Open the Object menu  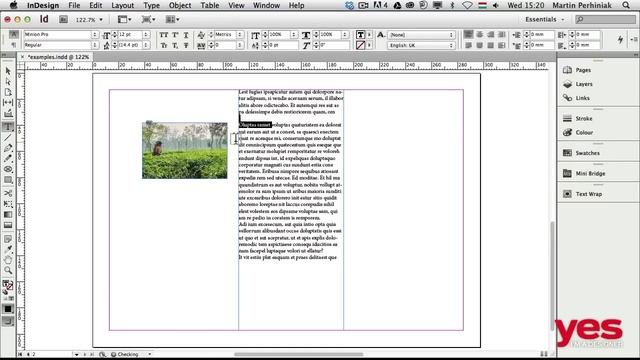click(180, 5)
